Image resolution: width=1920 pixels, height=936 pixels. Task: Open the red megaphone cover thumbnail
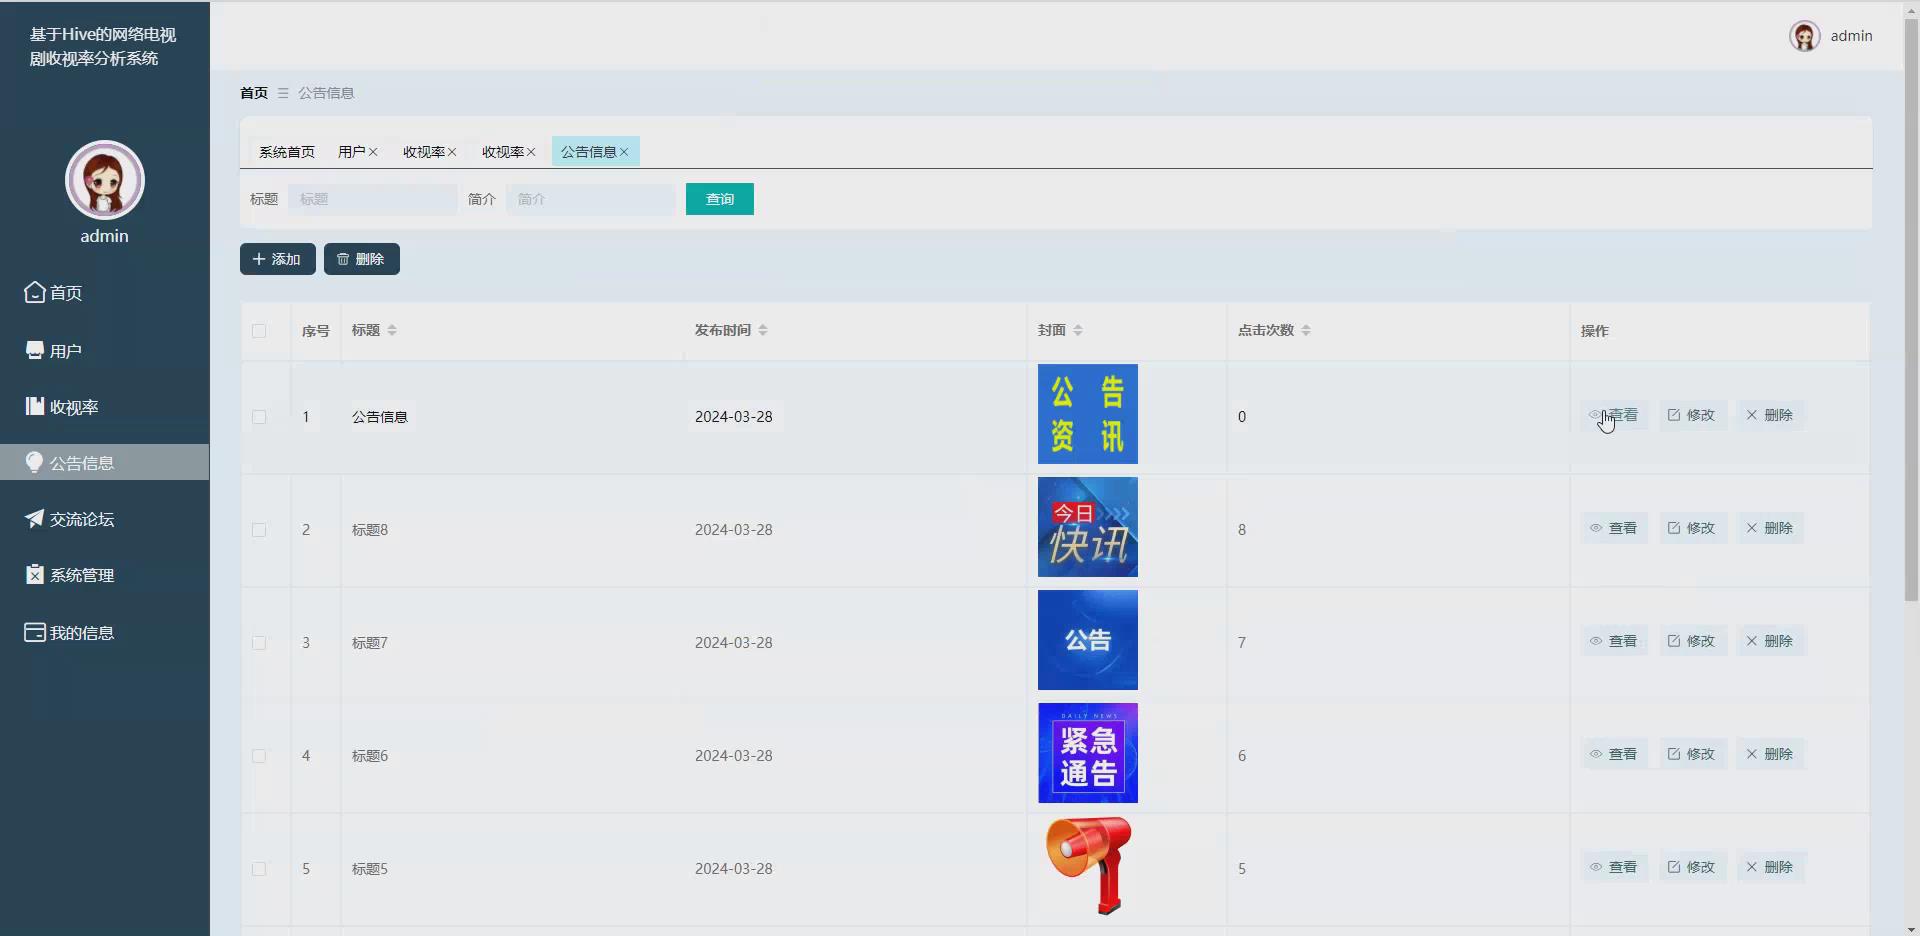1088,866
